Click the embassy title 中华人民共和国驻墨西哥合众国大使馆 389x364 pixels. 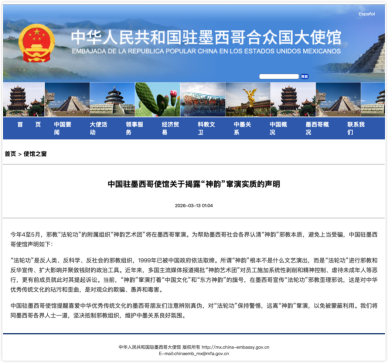click(206, 37)
